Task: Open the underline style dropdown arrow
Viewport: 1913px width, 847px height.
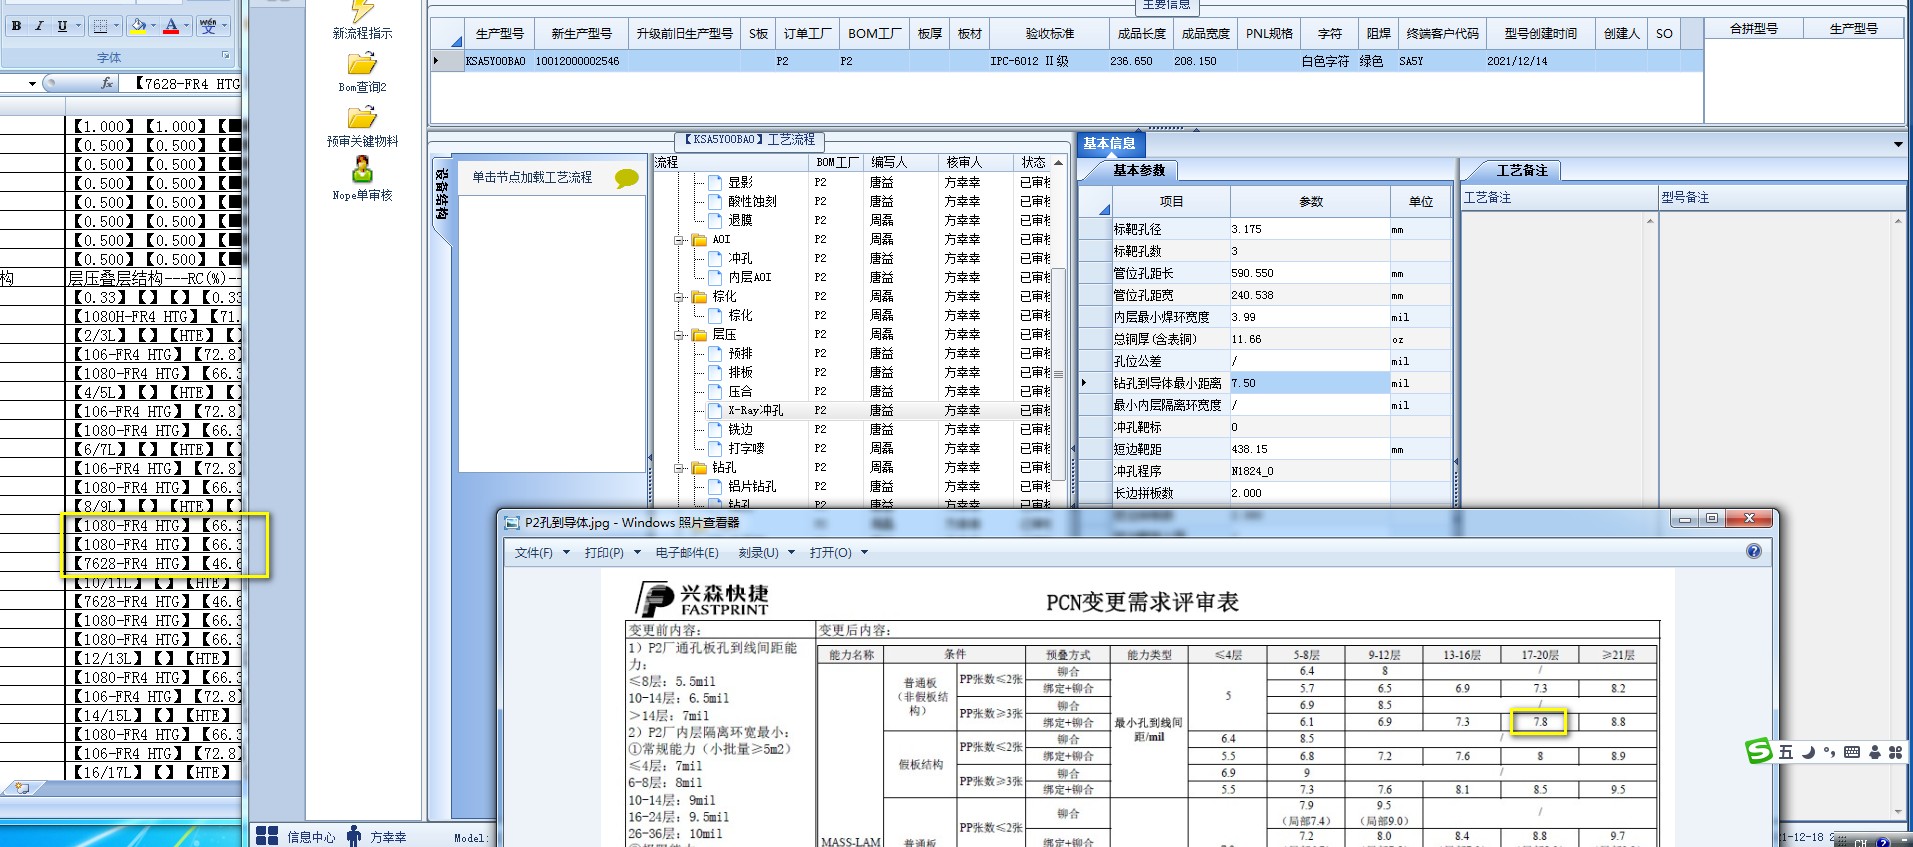Action: click(x=78, y=26)
